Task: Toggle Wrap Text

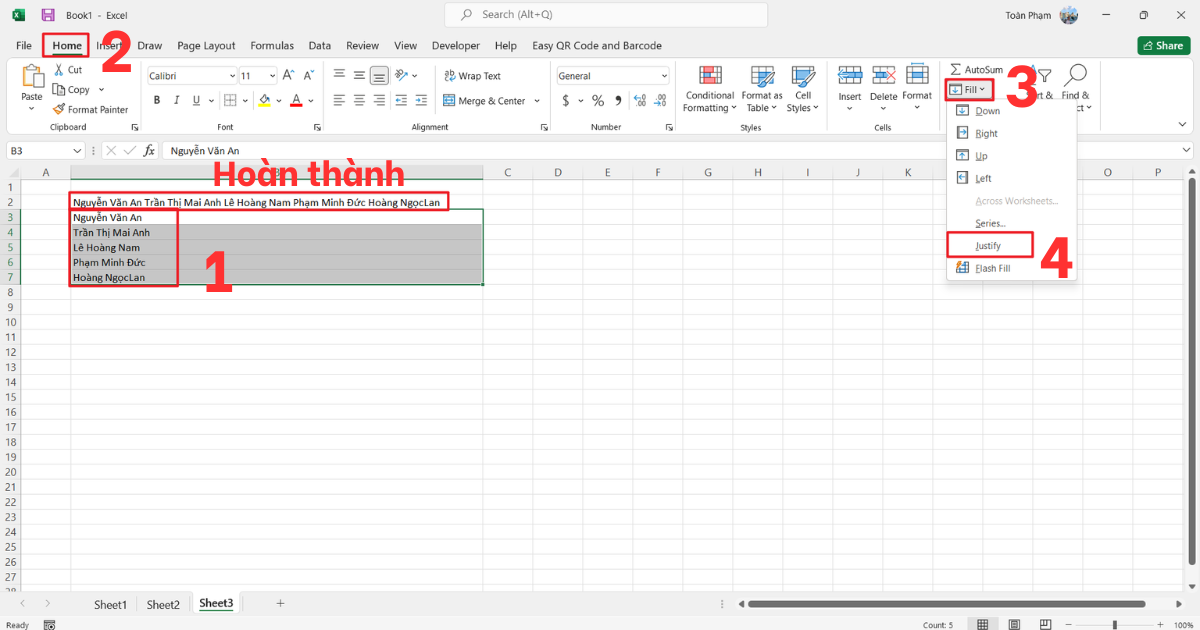Action: point(472,76)
